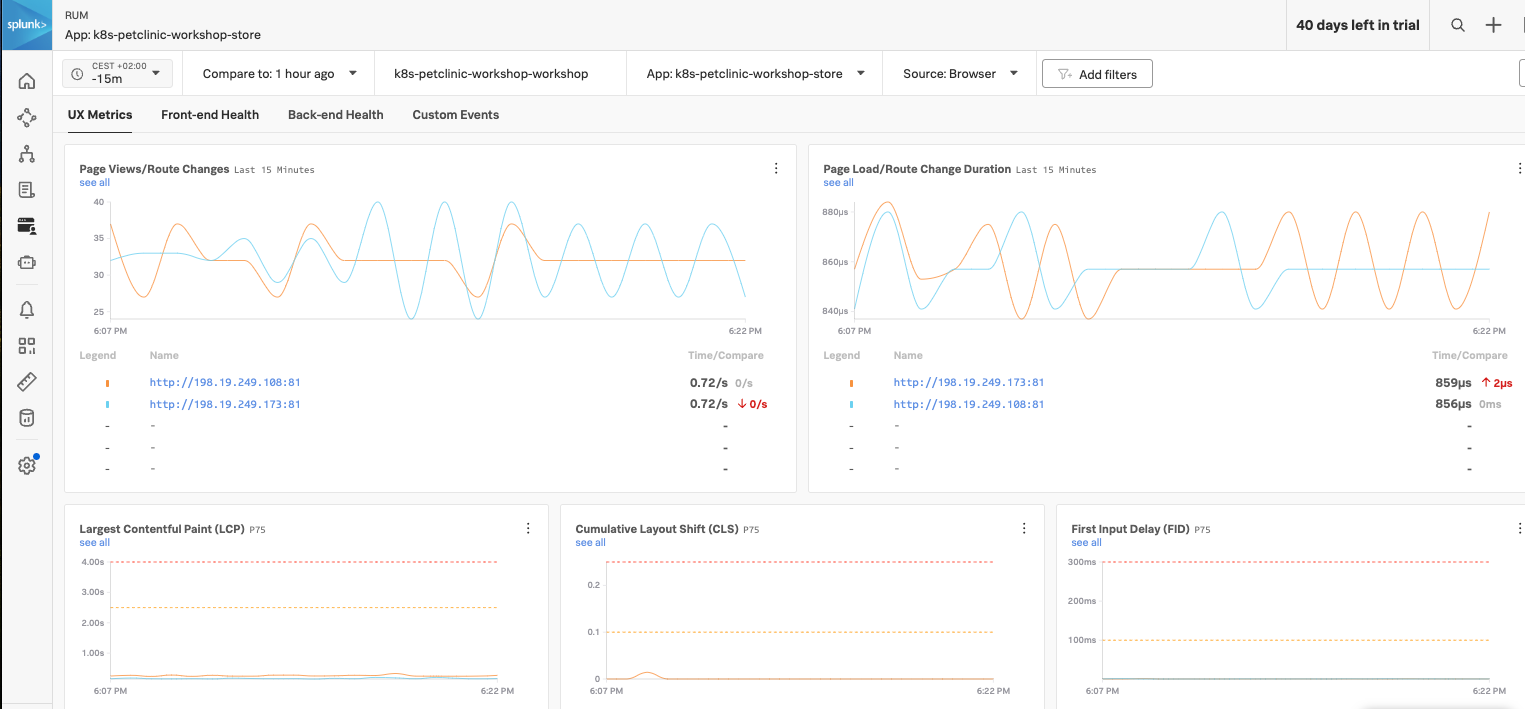Click the Splunk logo
The height and width of the screenshot is (709, 1525).
pyautogui.click(x=26, y=25)
